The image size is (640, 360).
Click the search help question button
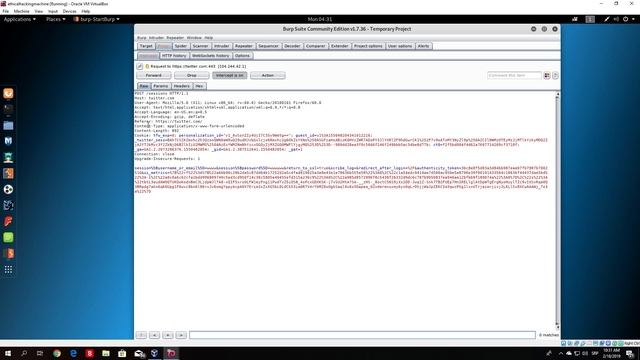click(141, 335)
